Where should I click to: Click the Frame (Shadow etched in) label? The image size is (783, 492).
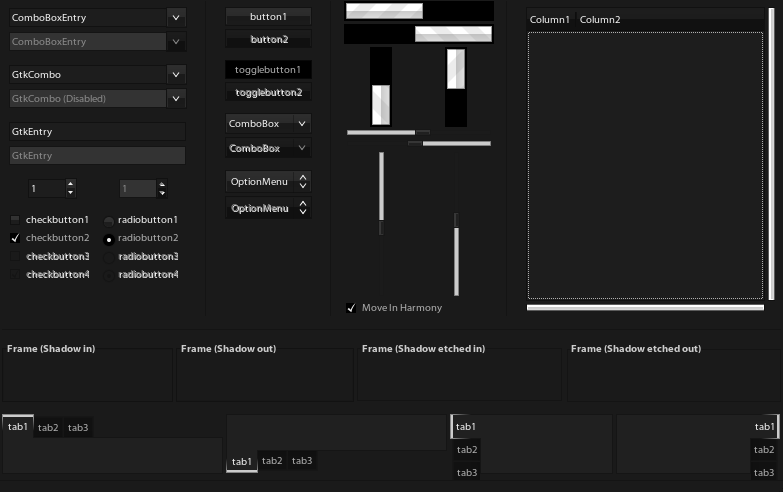coord(423,349)
